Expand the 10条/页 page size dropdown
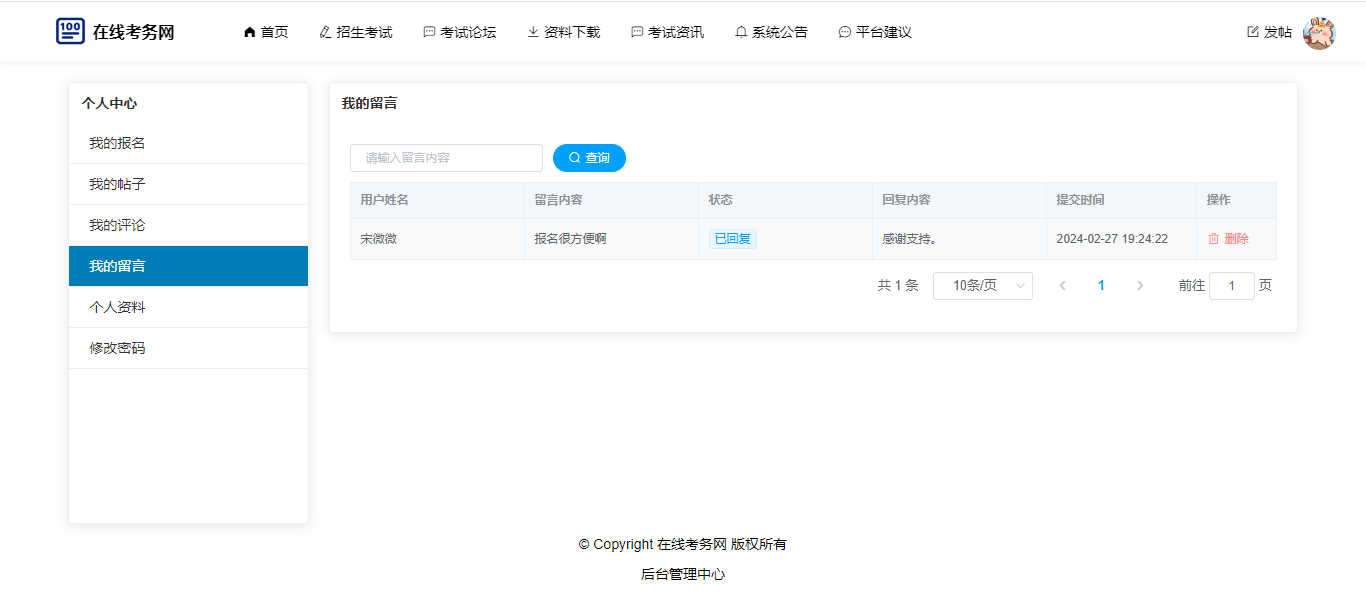The width and height of the screenshot is (1366, 609). [982, 286]
